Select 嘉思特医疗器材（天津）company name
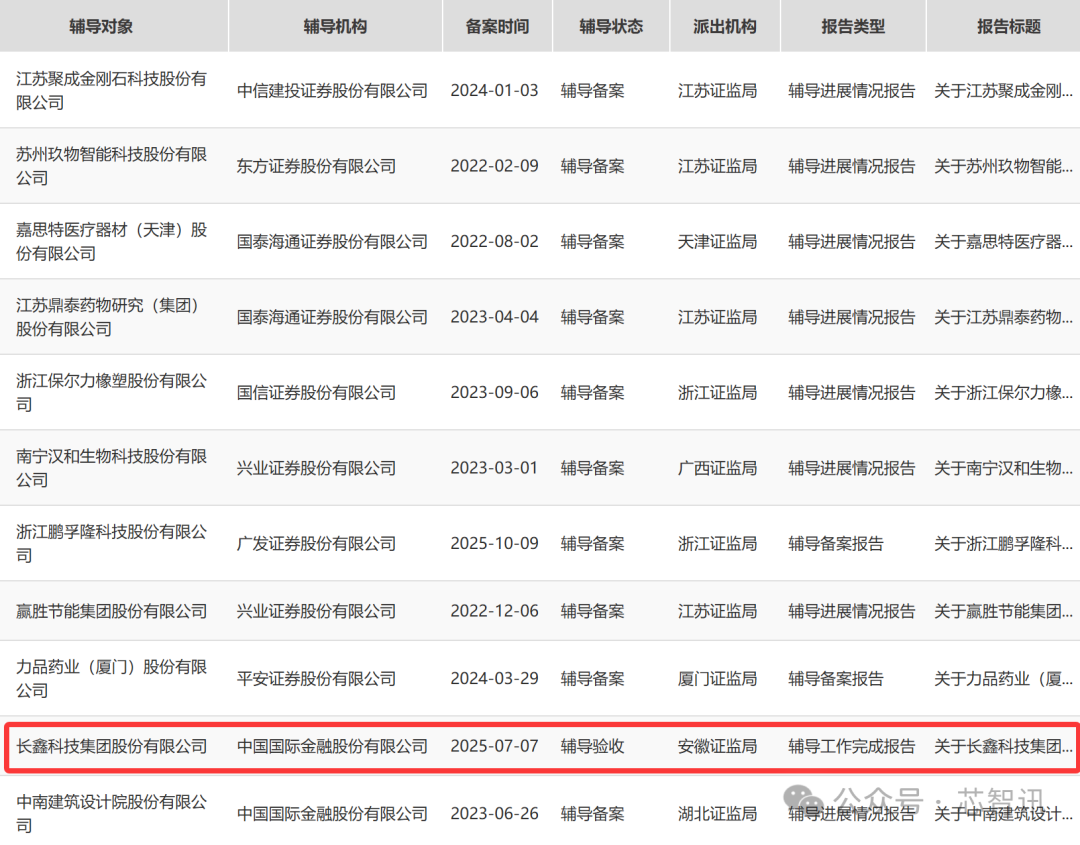This screenshot has width=1080, height=845. pyautogui.click(x=112, y=241)
